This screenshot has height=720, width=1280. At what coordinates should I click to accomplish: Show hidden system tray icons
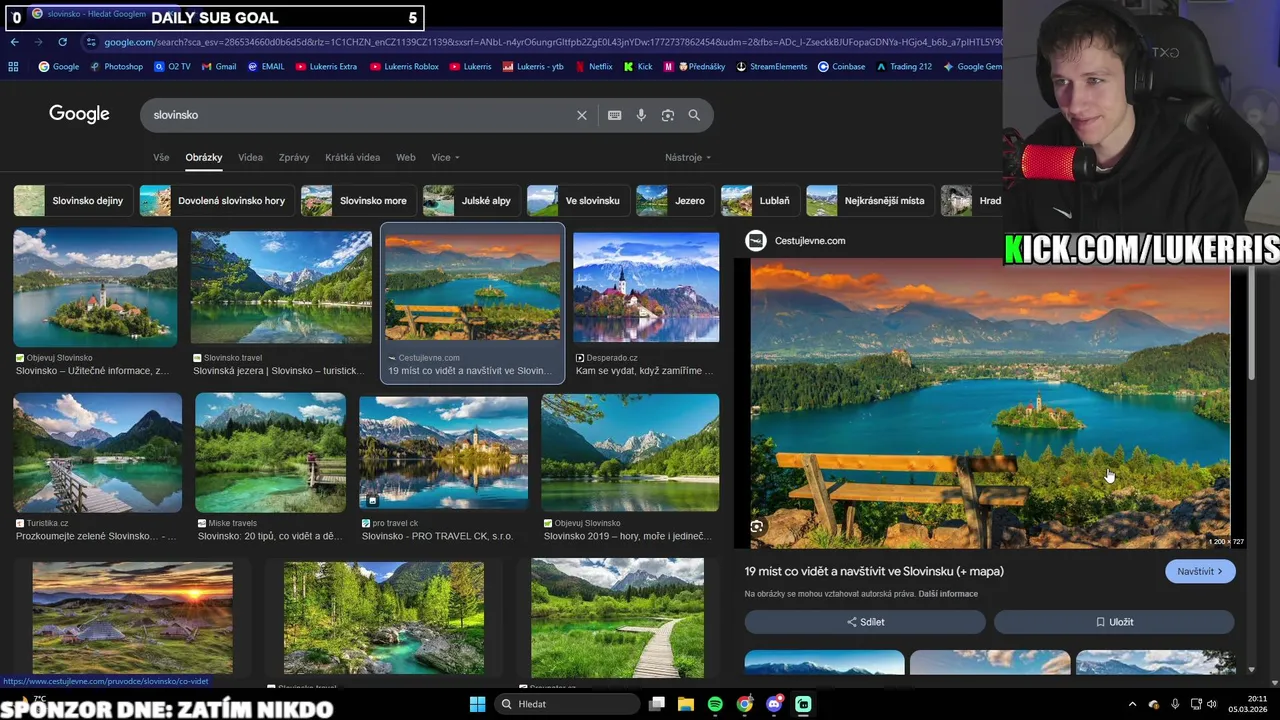(1132, 704)
